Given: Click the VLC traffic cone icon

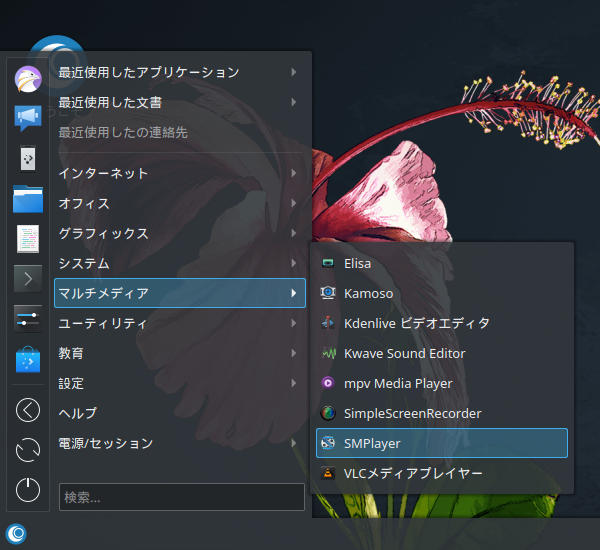Looking at the screenshot, I should pyautogui.click(x=328, y=473).
